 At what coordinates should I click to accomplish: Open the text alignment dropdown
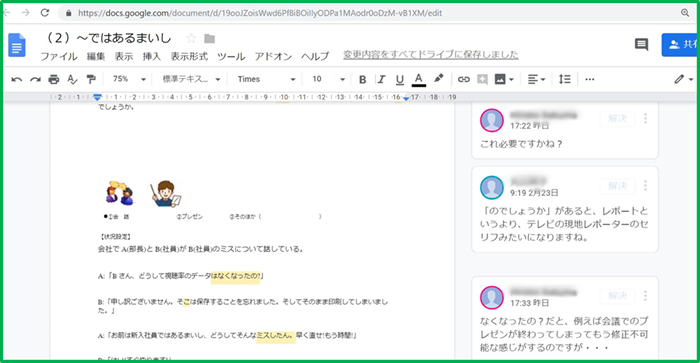pos(536,79)
